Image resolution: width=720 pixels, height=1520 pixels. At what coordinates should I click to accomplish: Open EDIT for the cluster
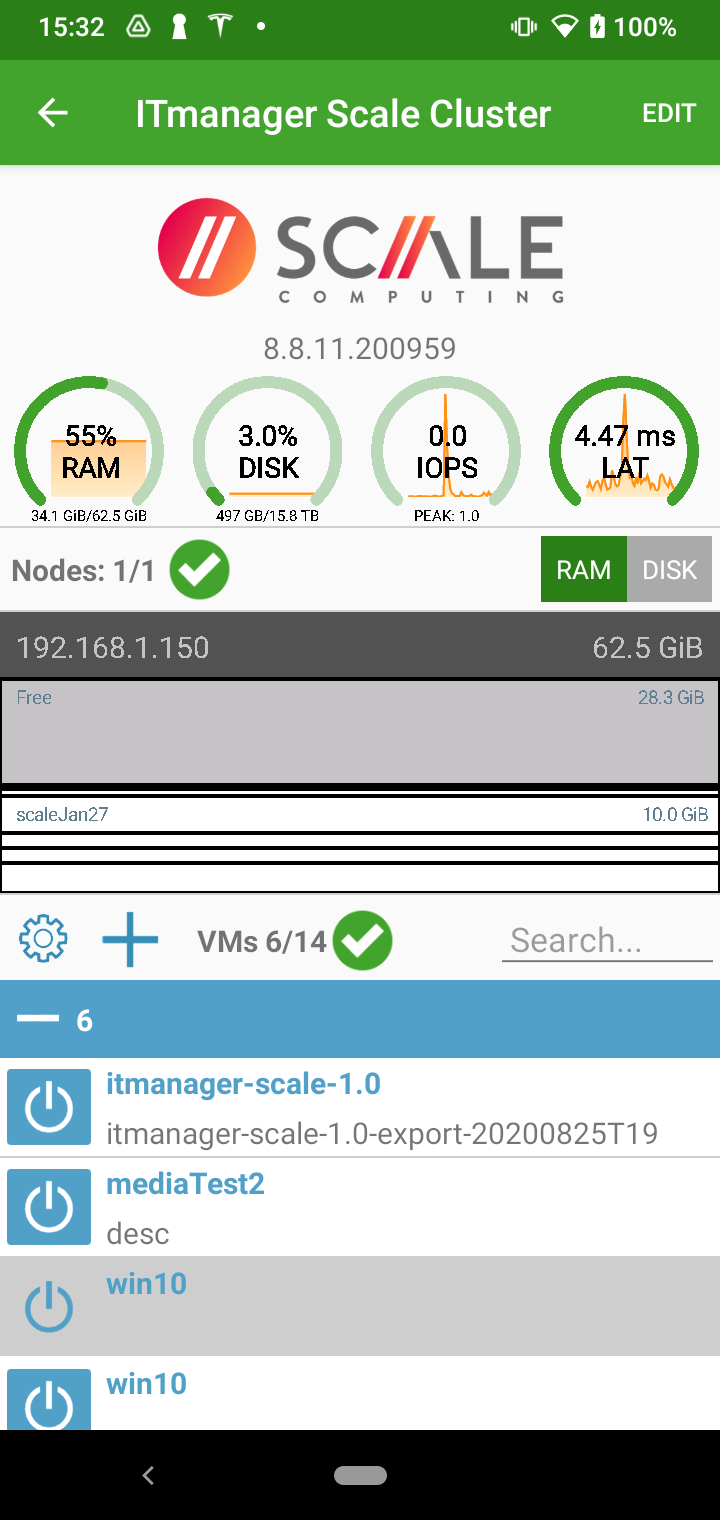pos(668,112)
